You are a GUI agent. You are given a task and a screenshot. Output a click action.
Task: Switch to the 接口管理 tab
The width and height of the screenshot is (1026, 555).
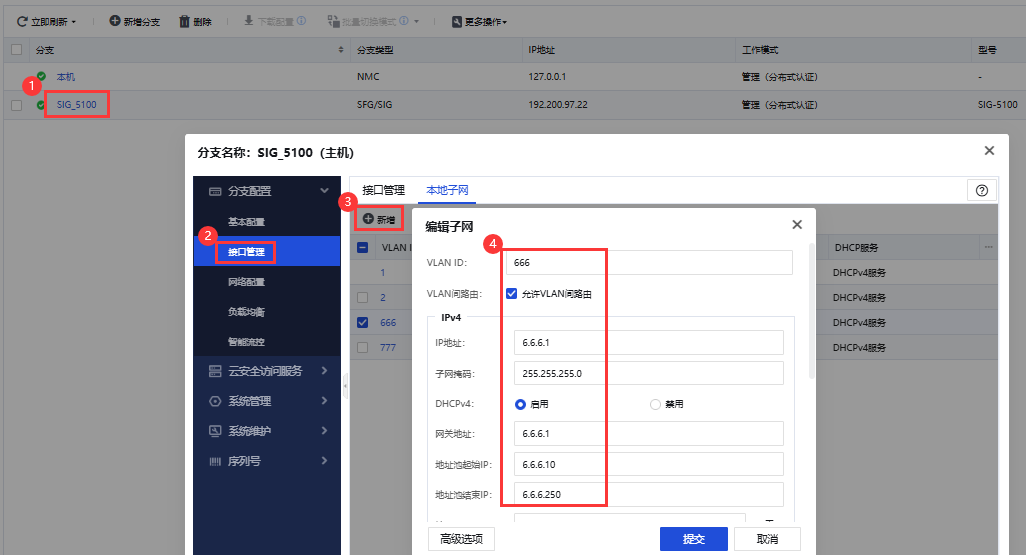coord(383,190)
